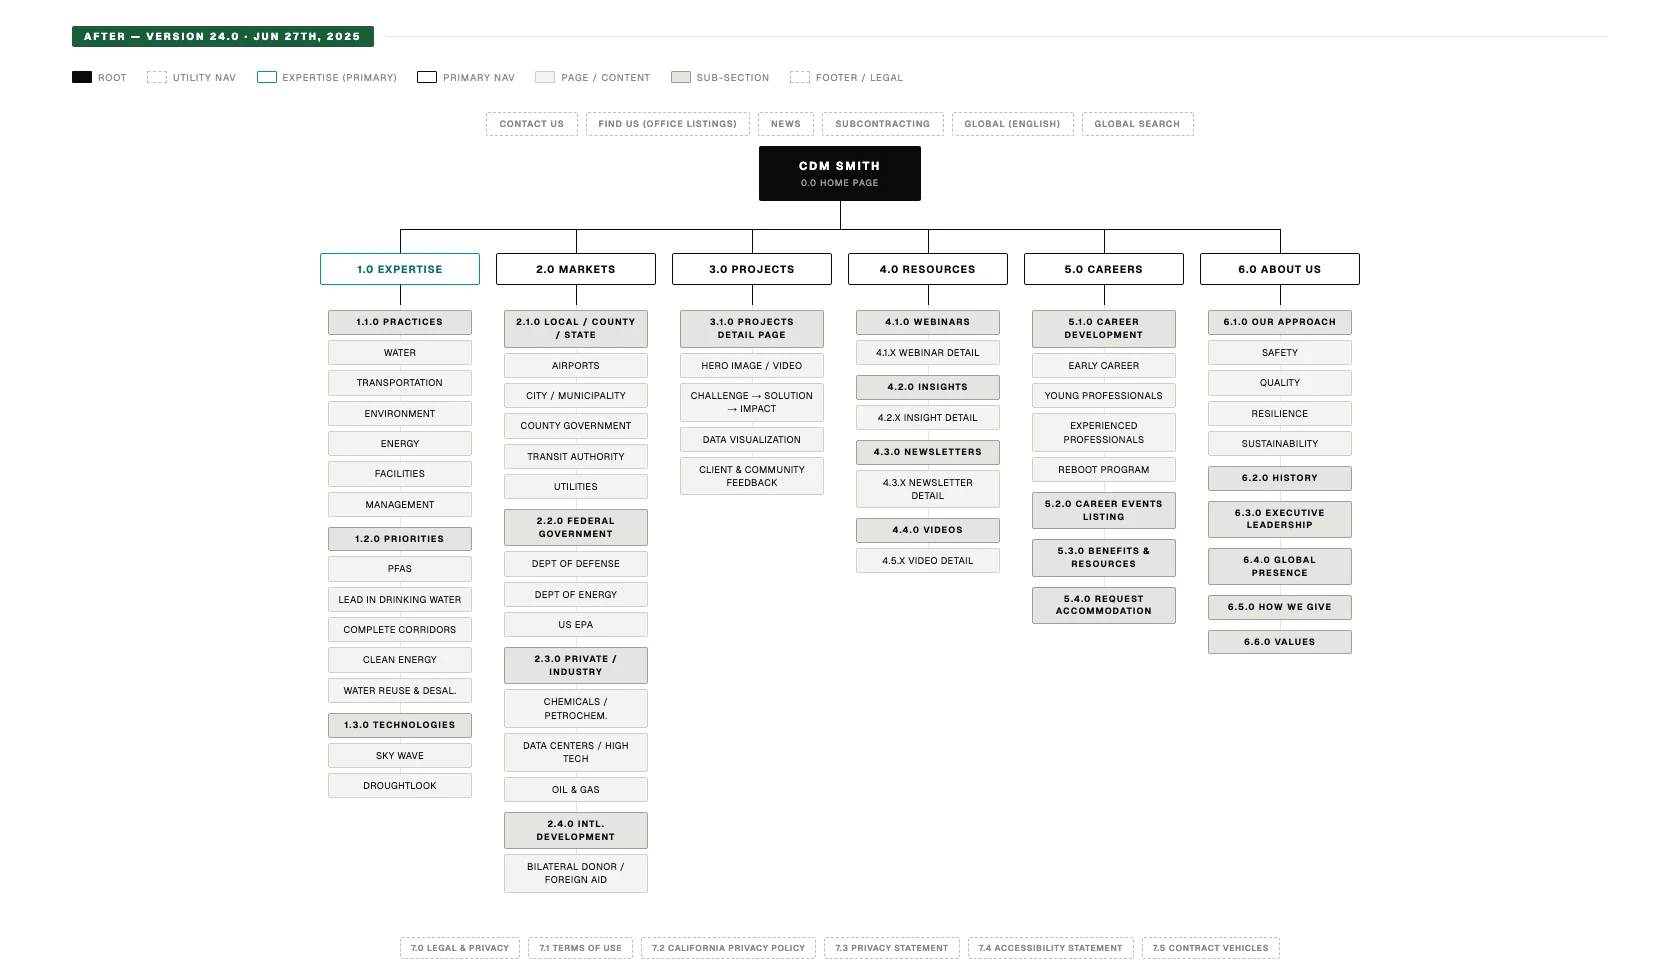The width and height of the screenshot is (1680, 980).
Task: Click the teal Expertise (Primary) legend swatch
Action: [x=267, y=77]
